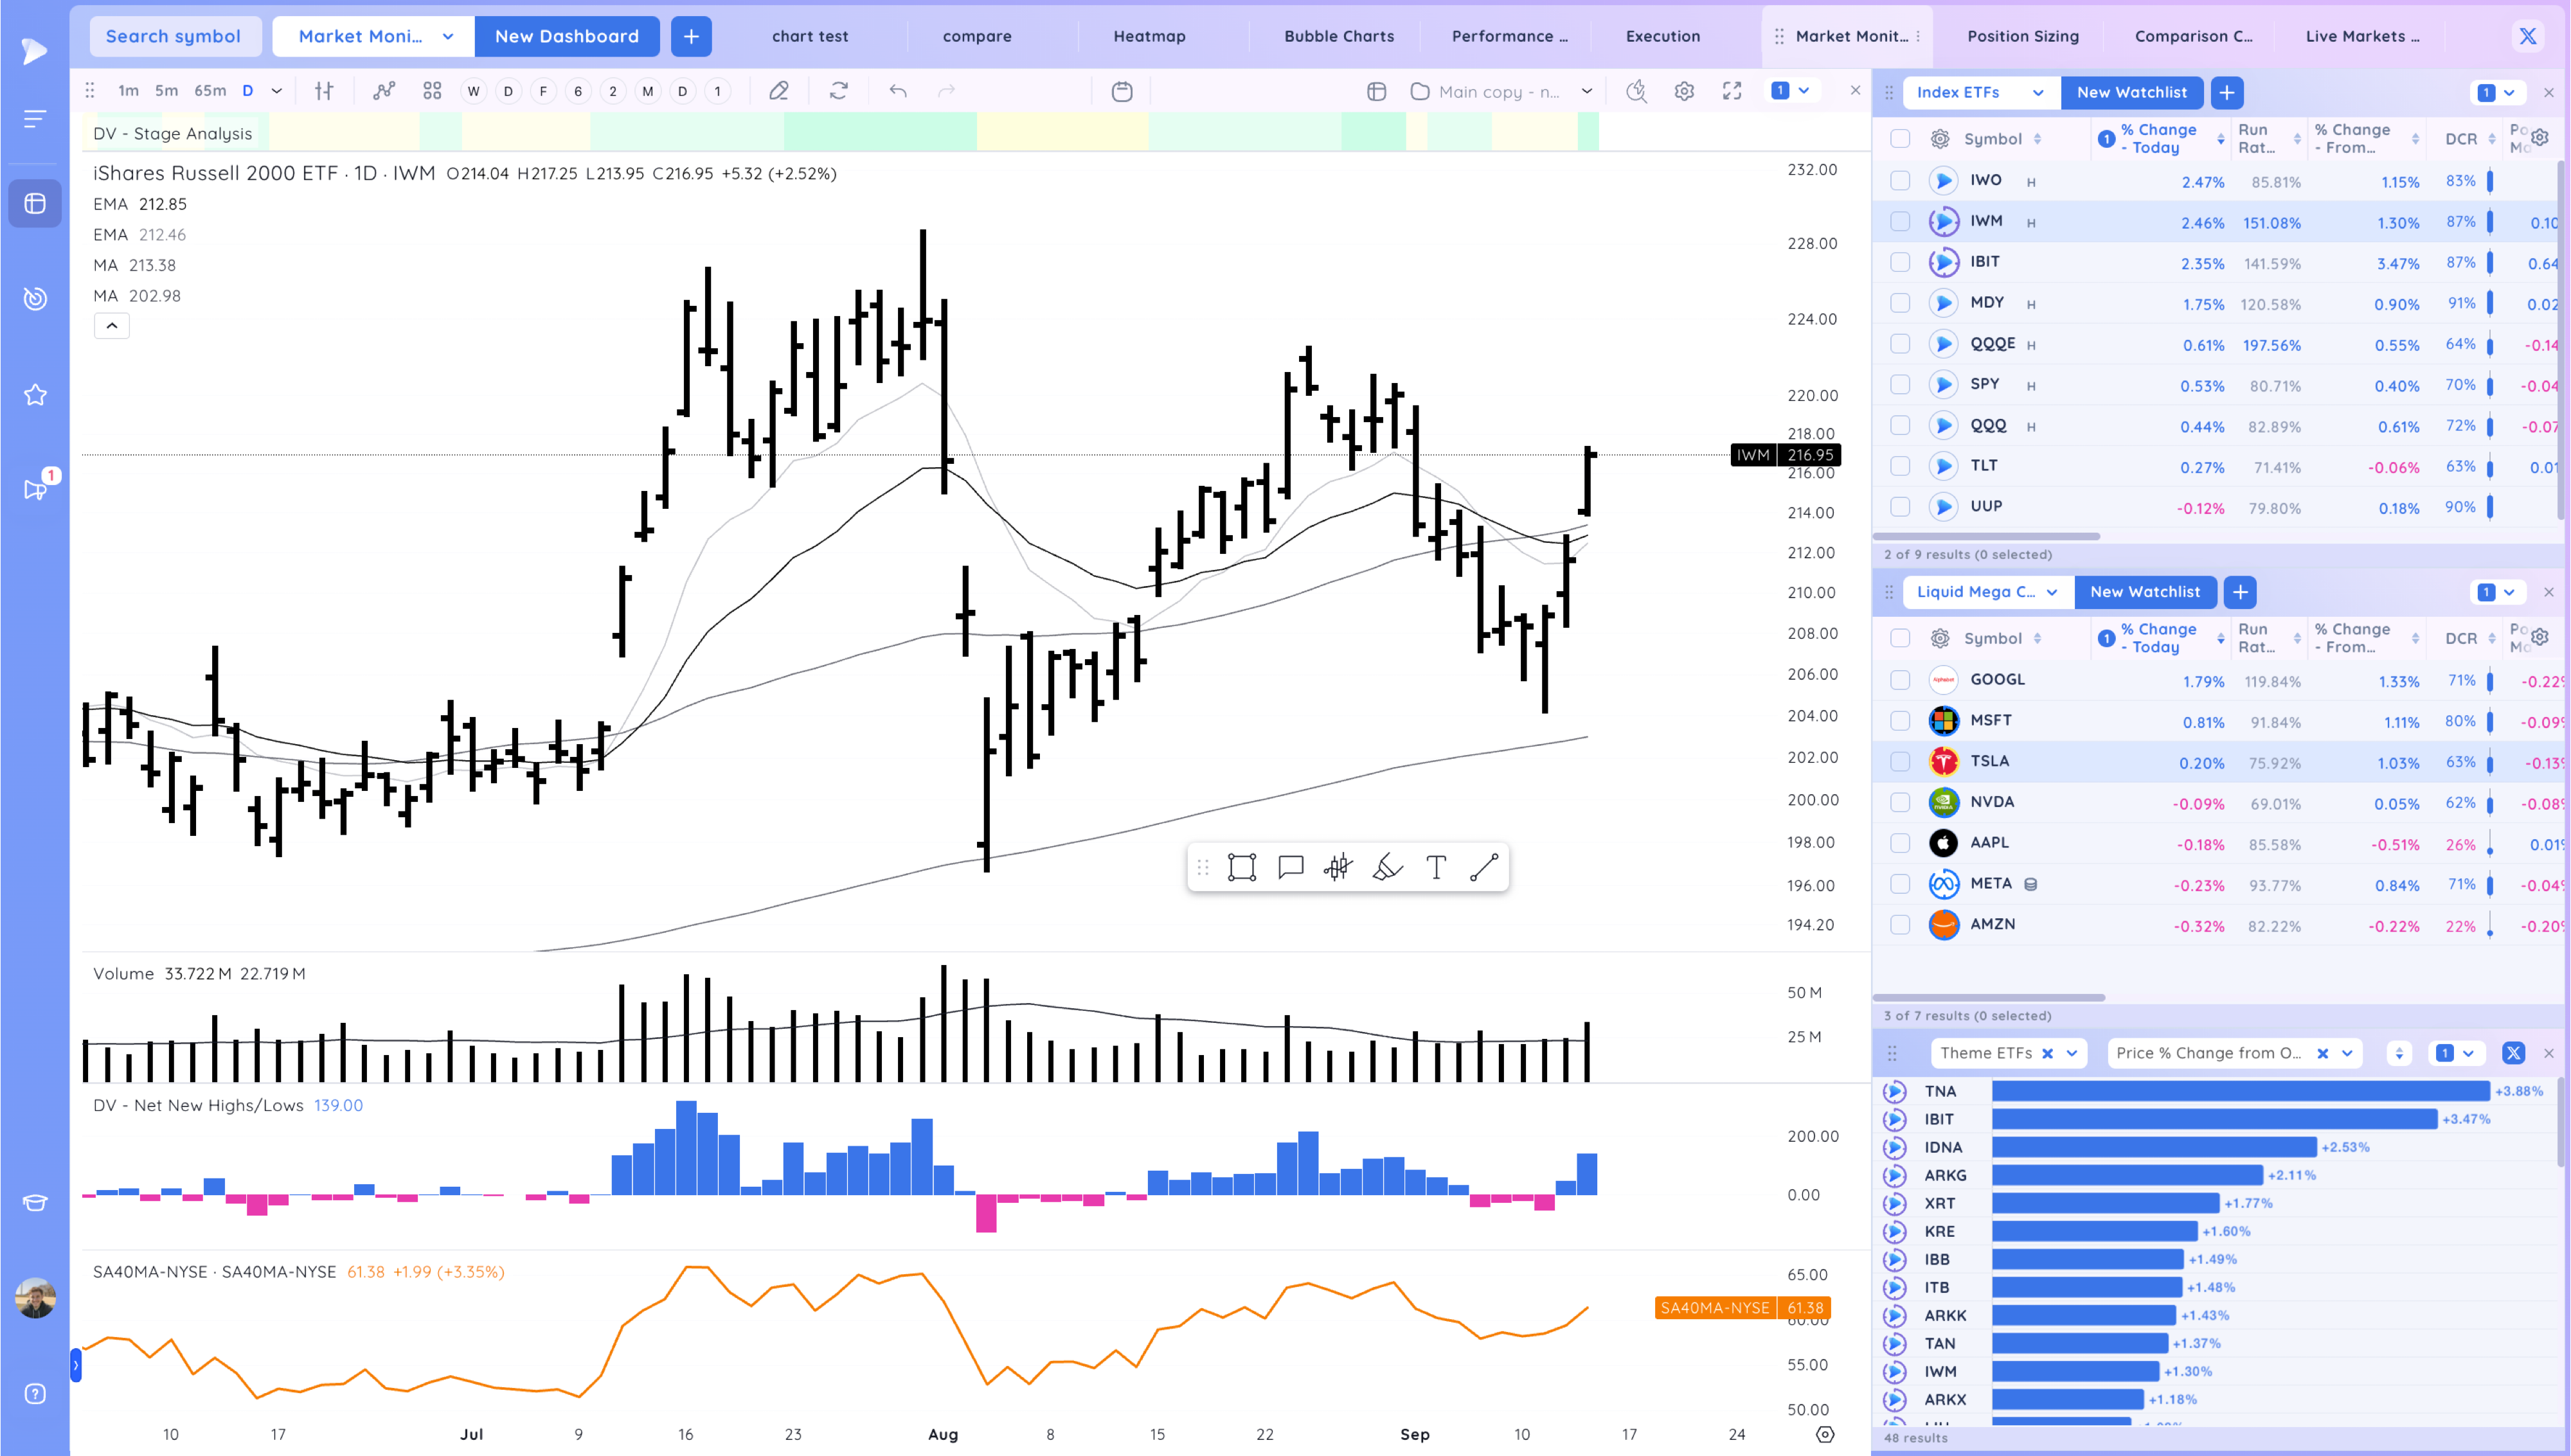
Task: Expand the Index ETFs watchlist dropdown
Action: click(x=2037, y=92)
